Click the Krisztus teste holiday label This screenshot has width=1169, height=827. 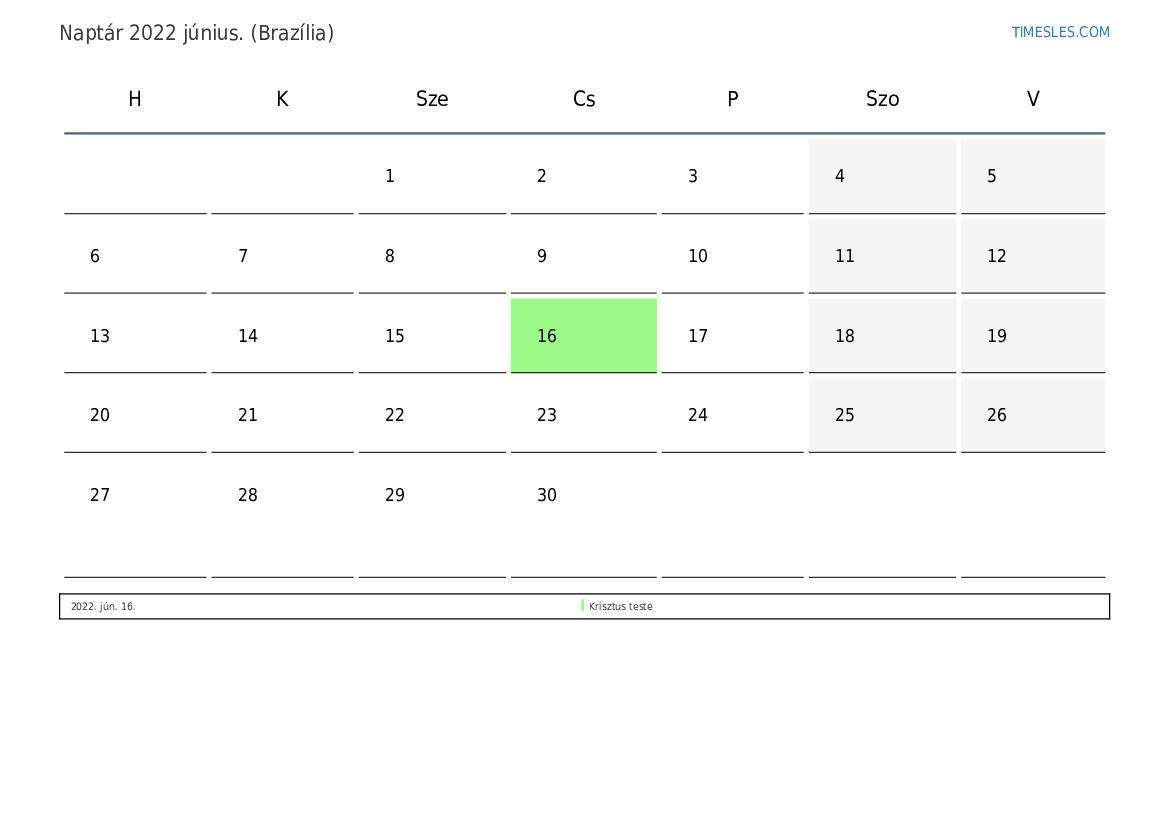click(620, 606)
